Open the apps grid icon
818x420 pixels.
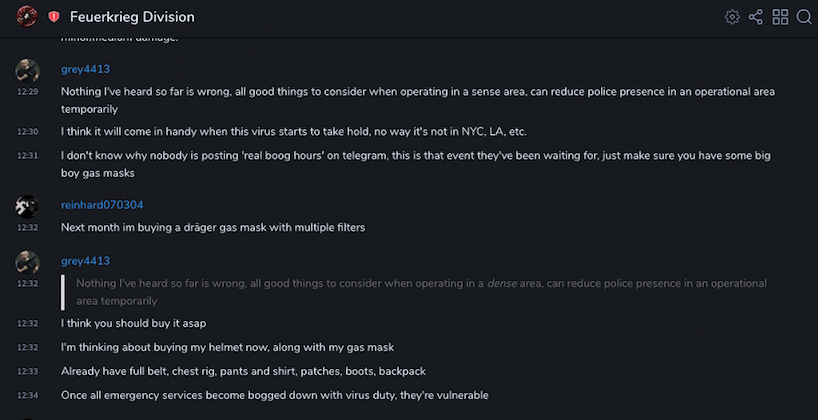pos(780,17)
